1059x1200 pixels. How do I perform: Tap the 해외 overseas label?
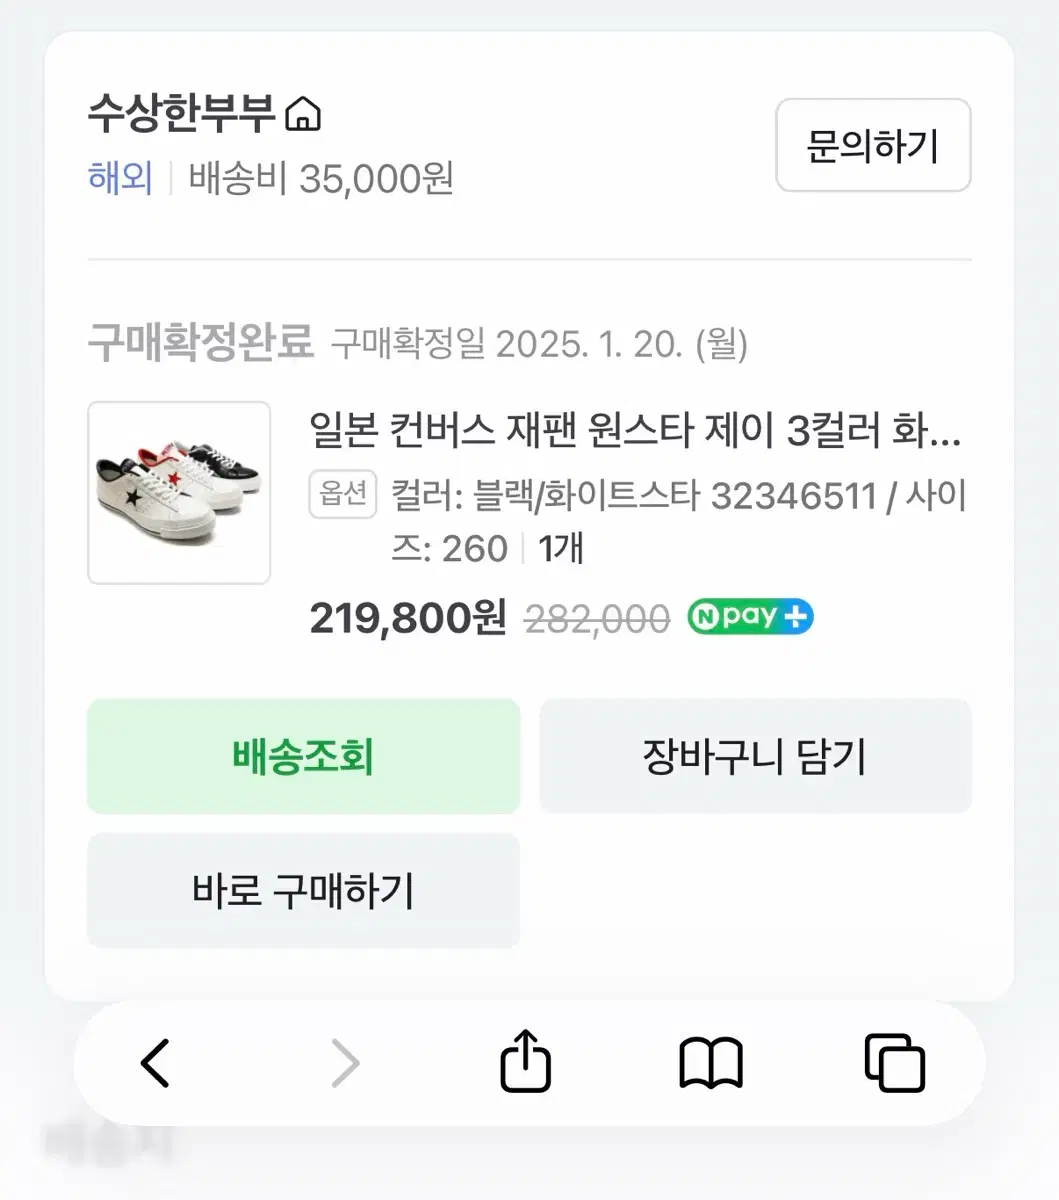click(x=120, y=178)
